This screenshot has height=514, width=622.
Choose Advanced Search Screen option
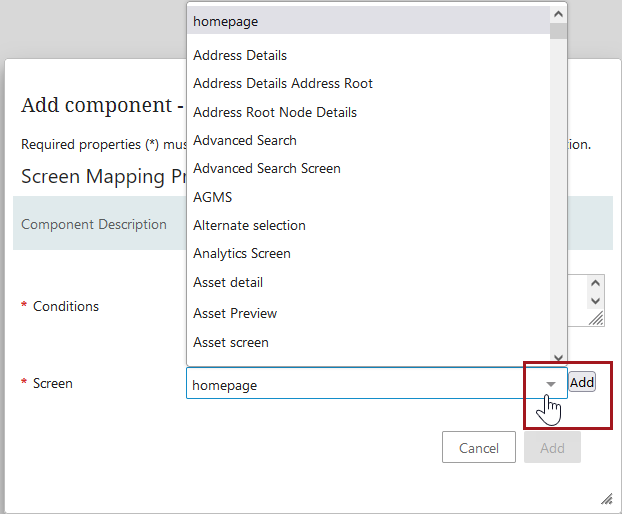267,168
